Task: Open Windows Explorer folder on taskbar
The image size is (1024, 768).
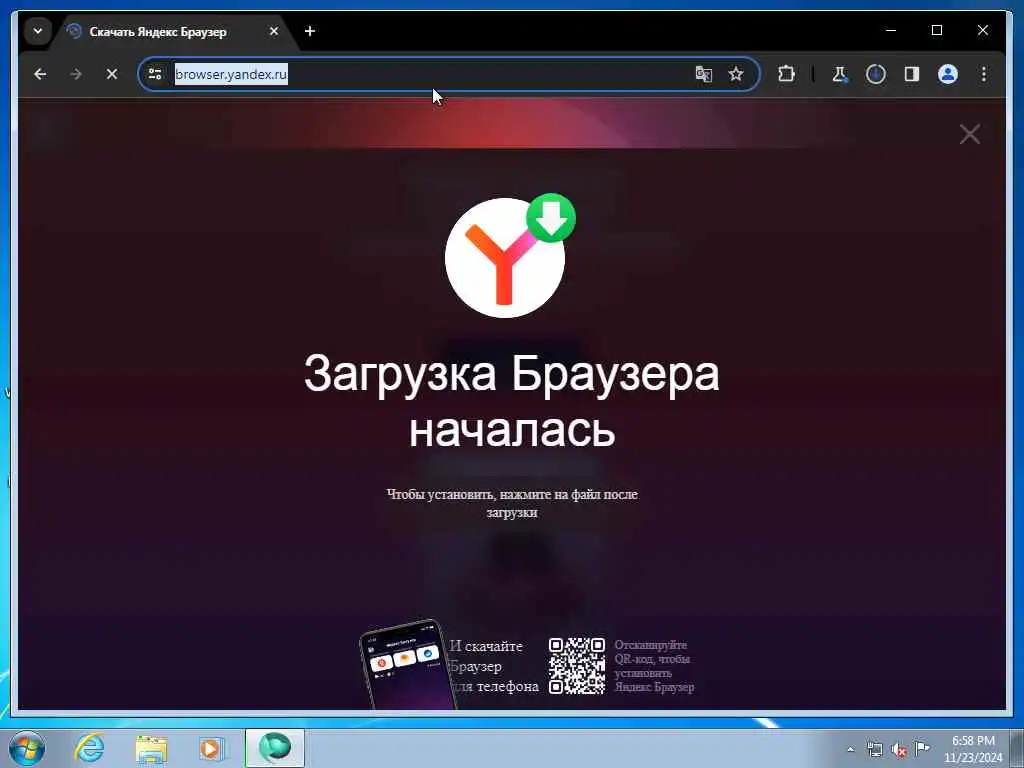Action: coord(151,748)
